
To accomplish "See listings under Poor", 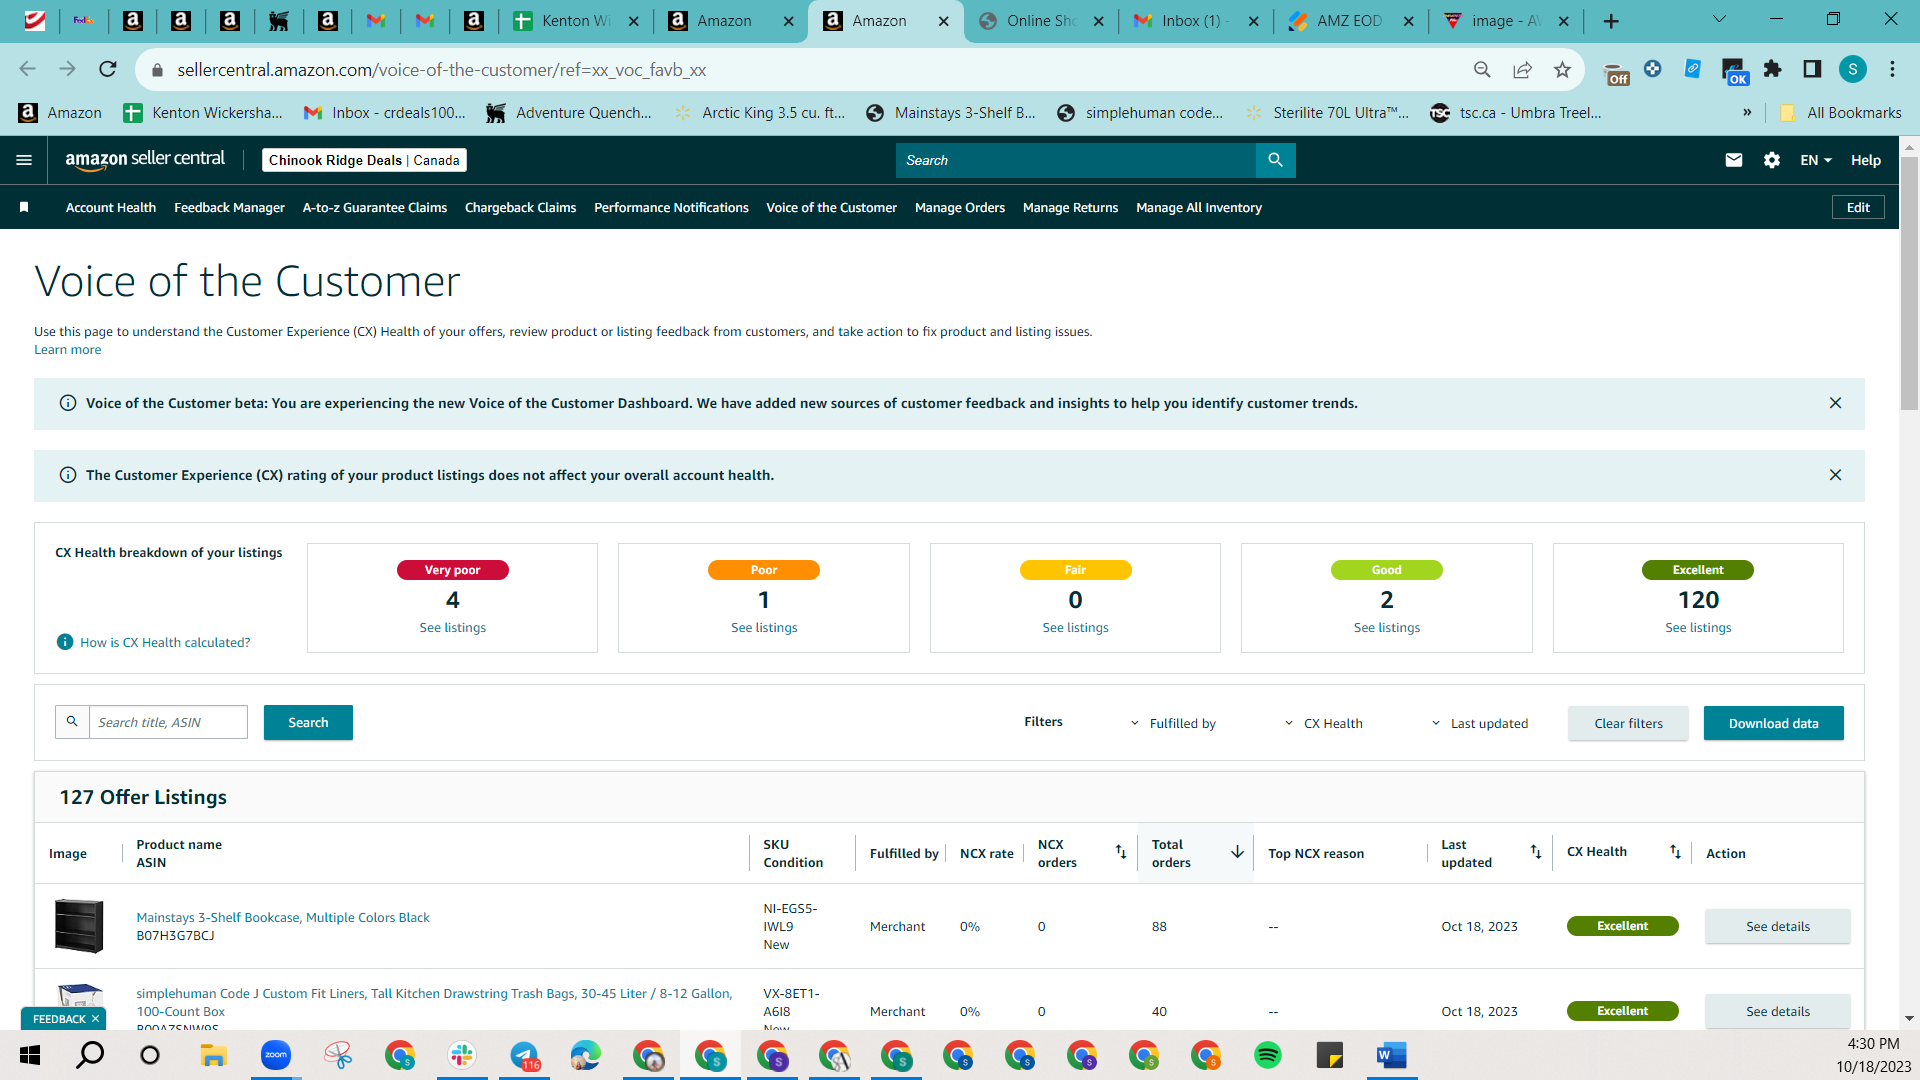I will [764, 627].
